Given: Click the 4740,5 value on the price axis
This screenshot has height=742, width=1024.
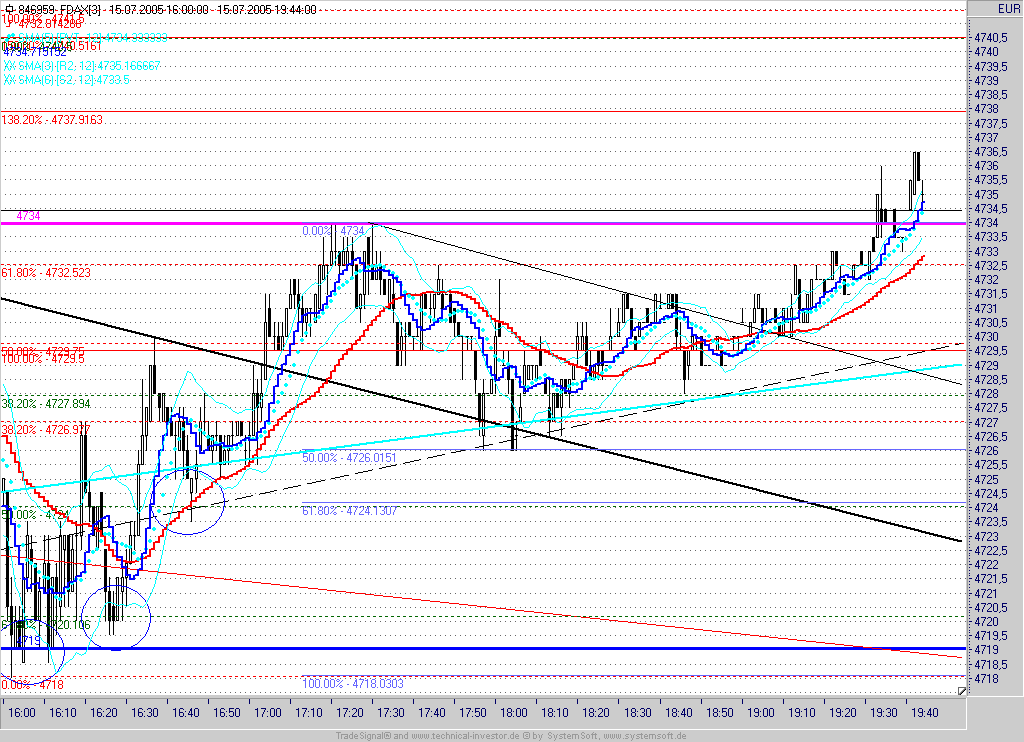Looking at the screenshot, I should pos(989,38).
